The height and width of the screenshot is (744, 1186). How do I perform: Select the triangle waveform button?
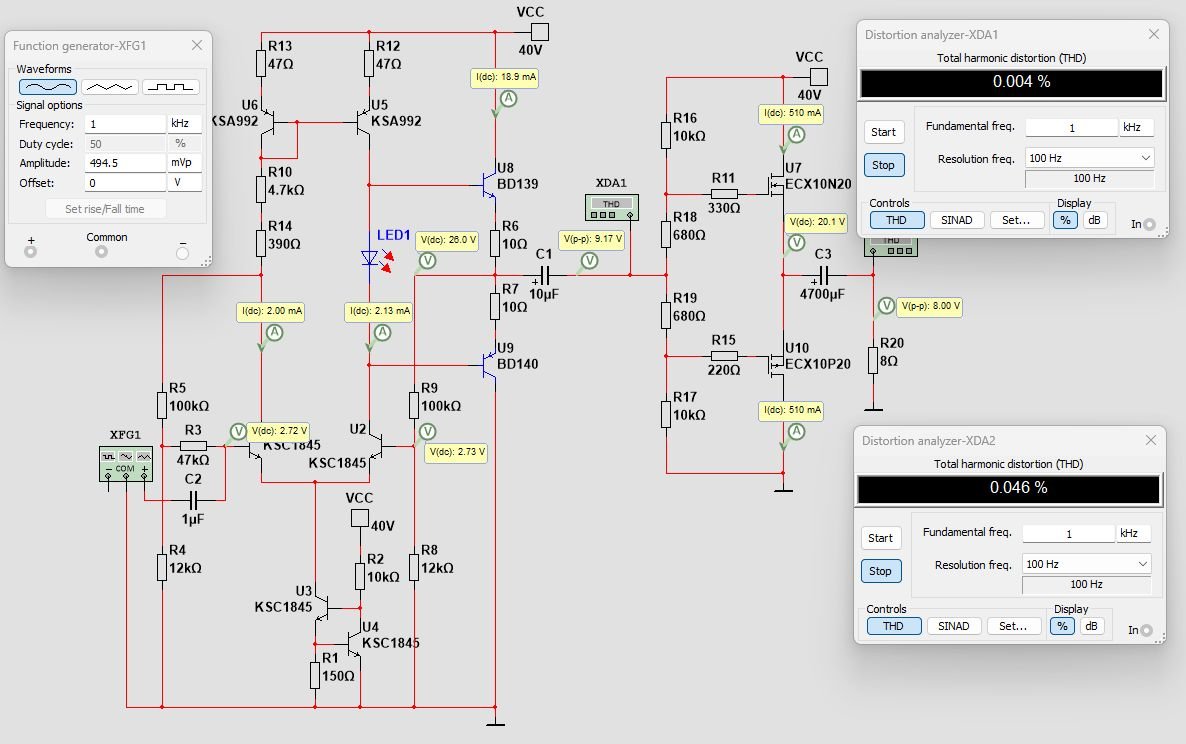click(110, 87)
